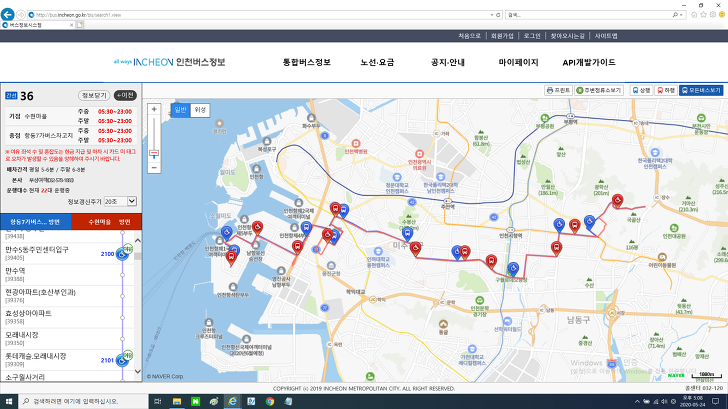Click bus 2100 wheelchair icon in stop list
Viewport: 728px width, 409px height.
[x=122, y=254]
